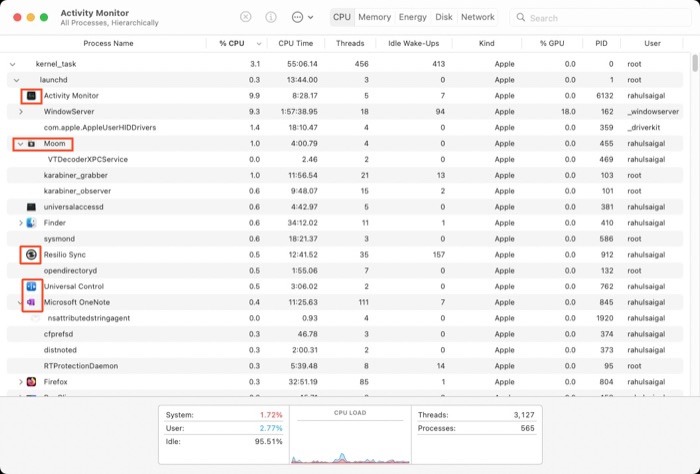Click inside the Search field
Viewport: 700px width, 474px height.
(600, 18)
